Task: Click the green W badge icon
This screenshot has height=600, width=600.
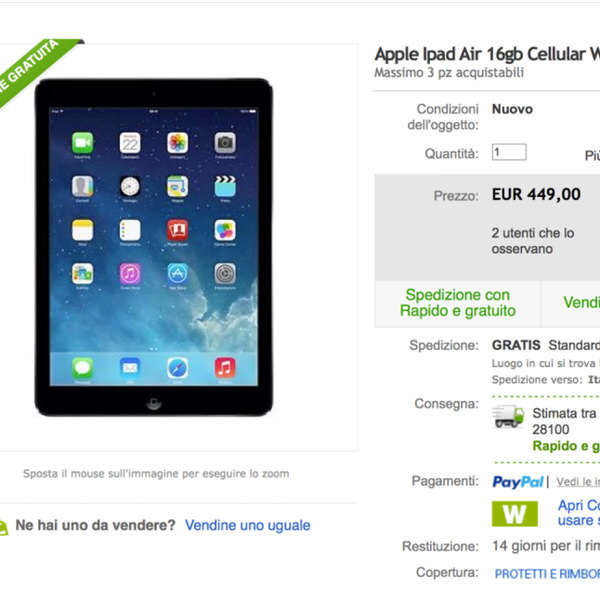Action: (x=515, y=514)
